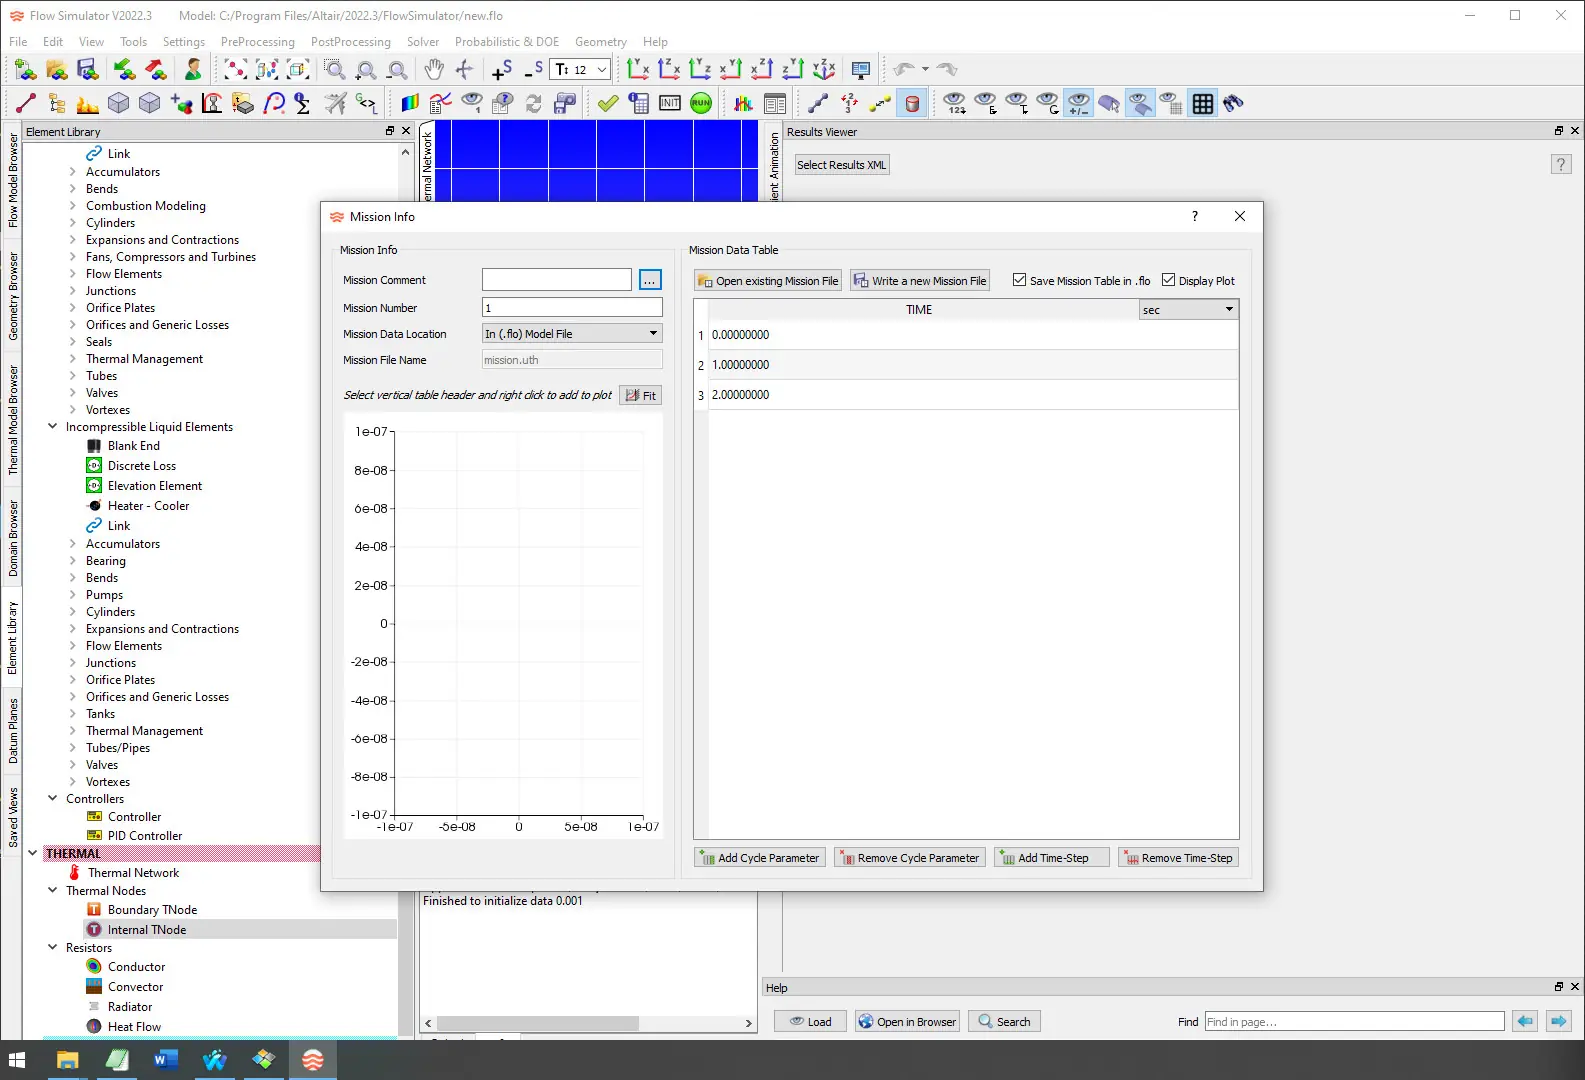The width and height of the screenshot is (1585, 1080).
Task: Click the Mission Number input field
Action: coord(572,308)
